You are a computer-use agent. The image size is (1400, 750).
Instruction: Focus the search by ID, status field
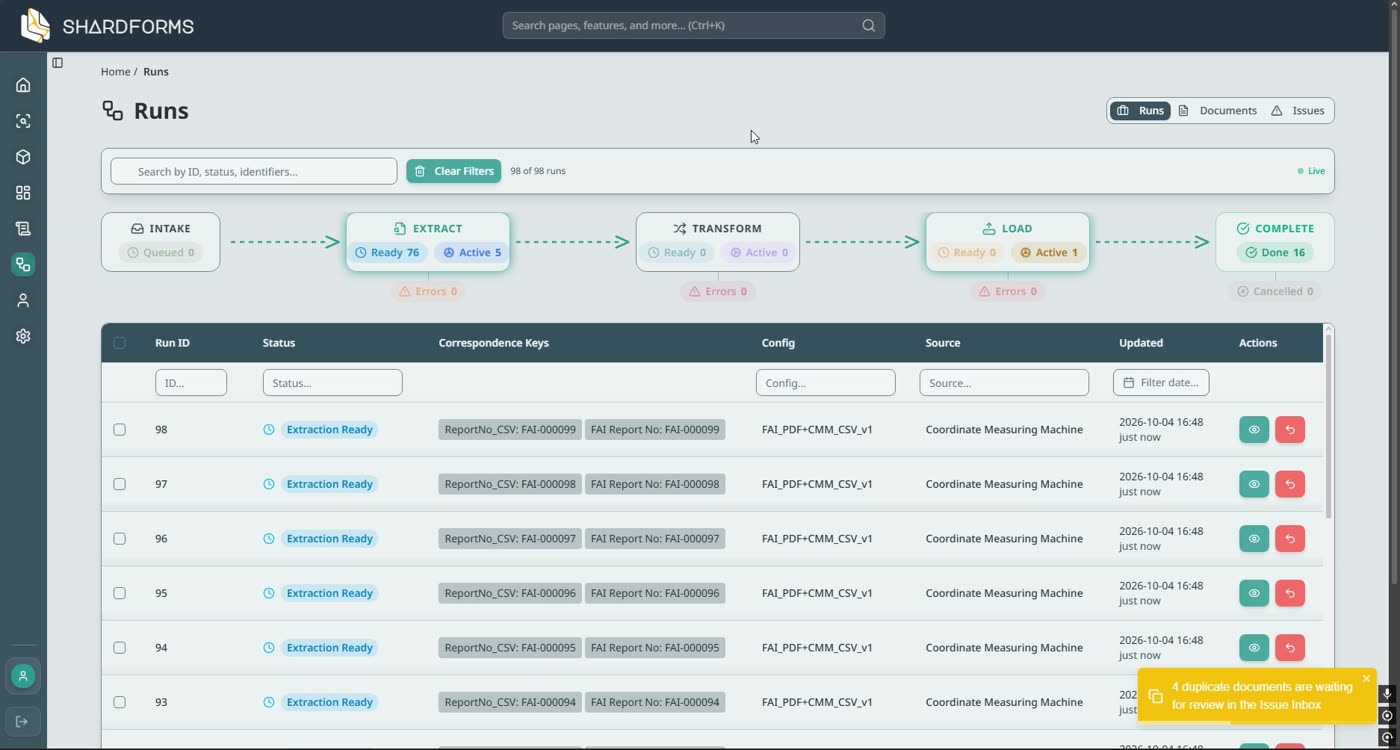(x=254, y=171)
